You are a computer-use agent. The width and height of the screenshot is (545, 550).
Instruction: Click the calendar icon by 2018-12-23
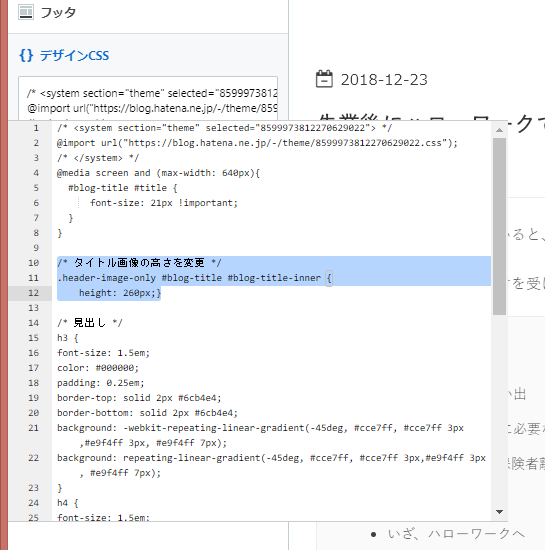click(x=324, y=79)
